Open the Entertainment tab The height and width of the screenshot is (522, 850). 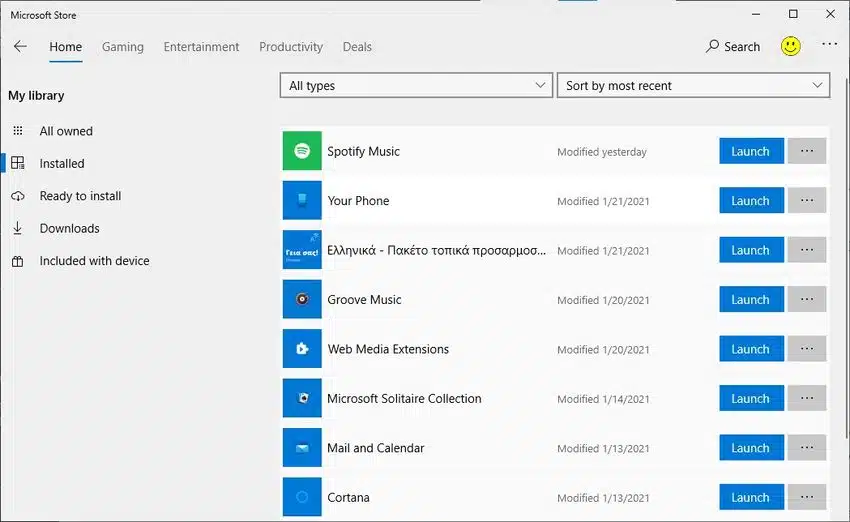coord(201,47)
